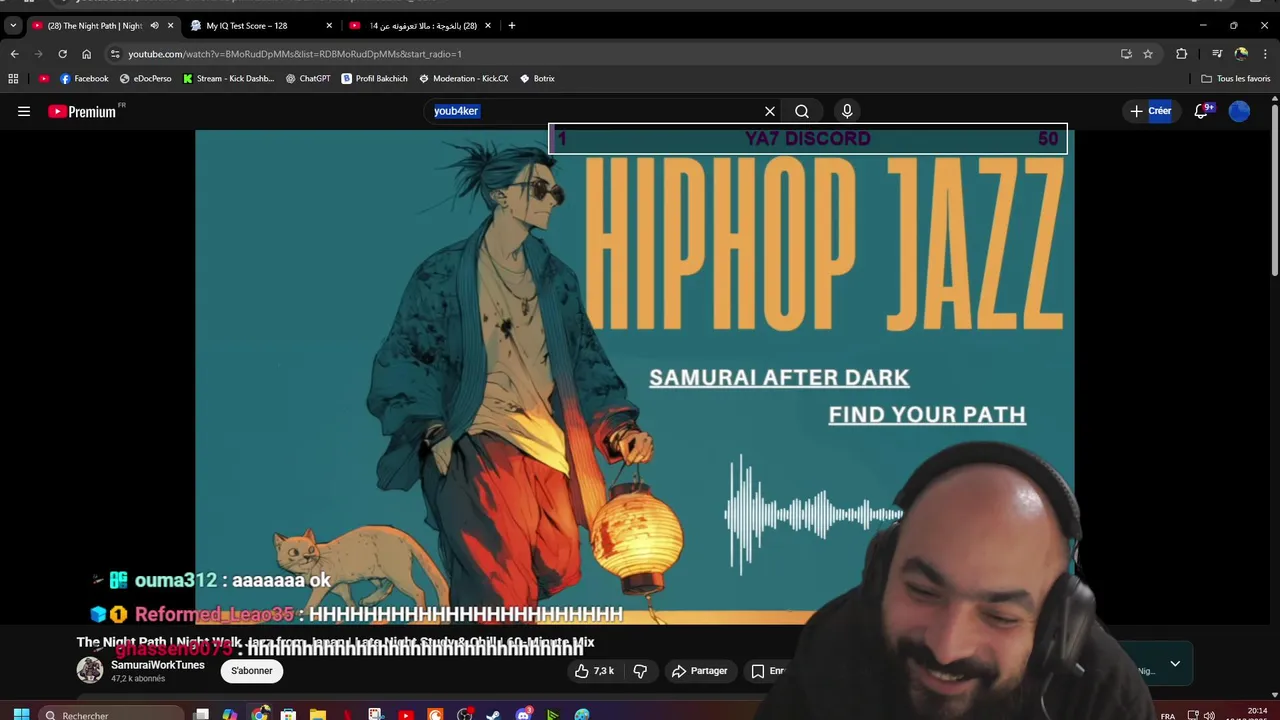
Task: Click the Hip Hop Jazz video player
Action: (x=634, y=377)
